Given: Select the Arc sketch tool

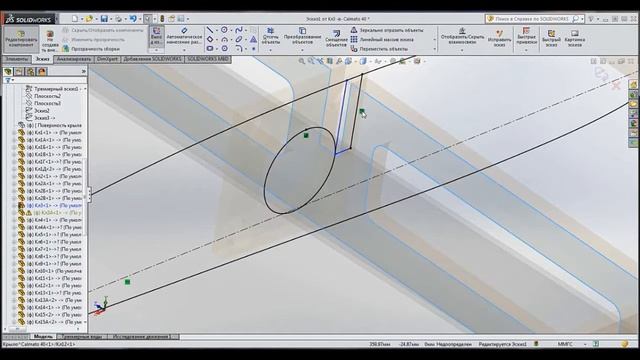Looking at the screenshot, I should click(x=224, y=40).
